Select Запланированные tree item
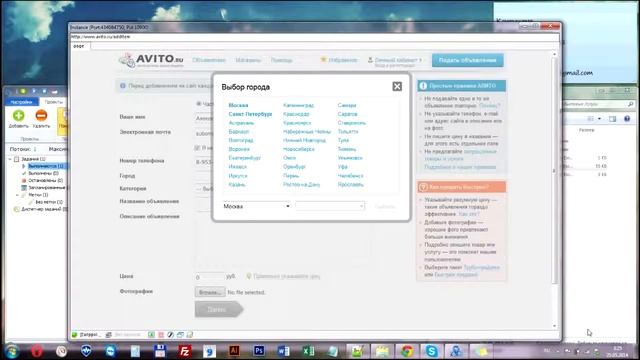Image resolution: width=640 pixels, height=360 pixels. coord(47,187)
